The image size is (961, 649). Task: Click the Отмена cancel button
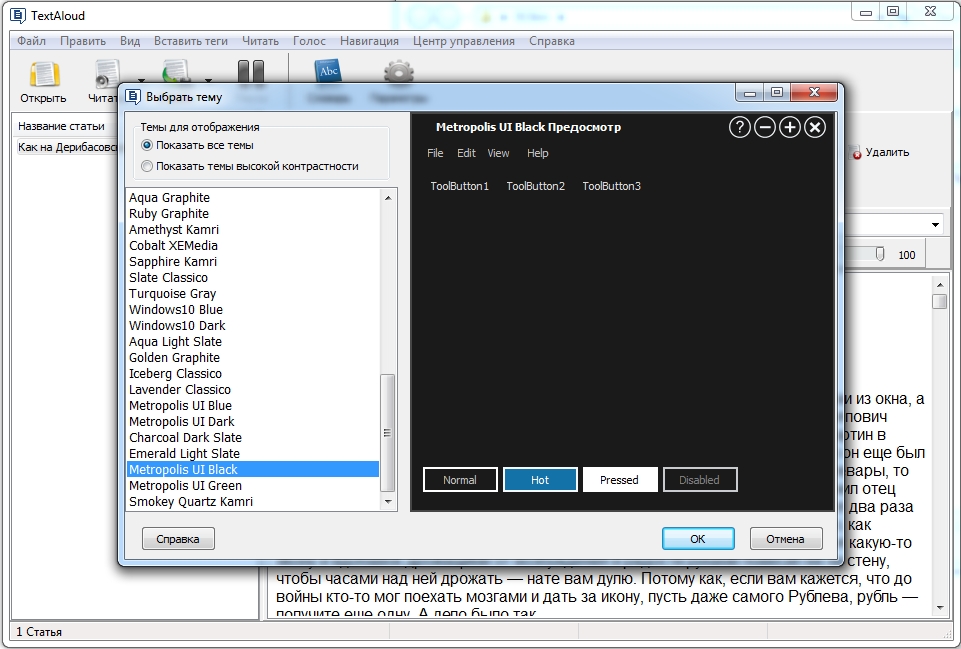tap(786, 539)
